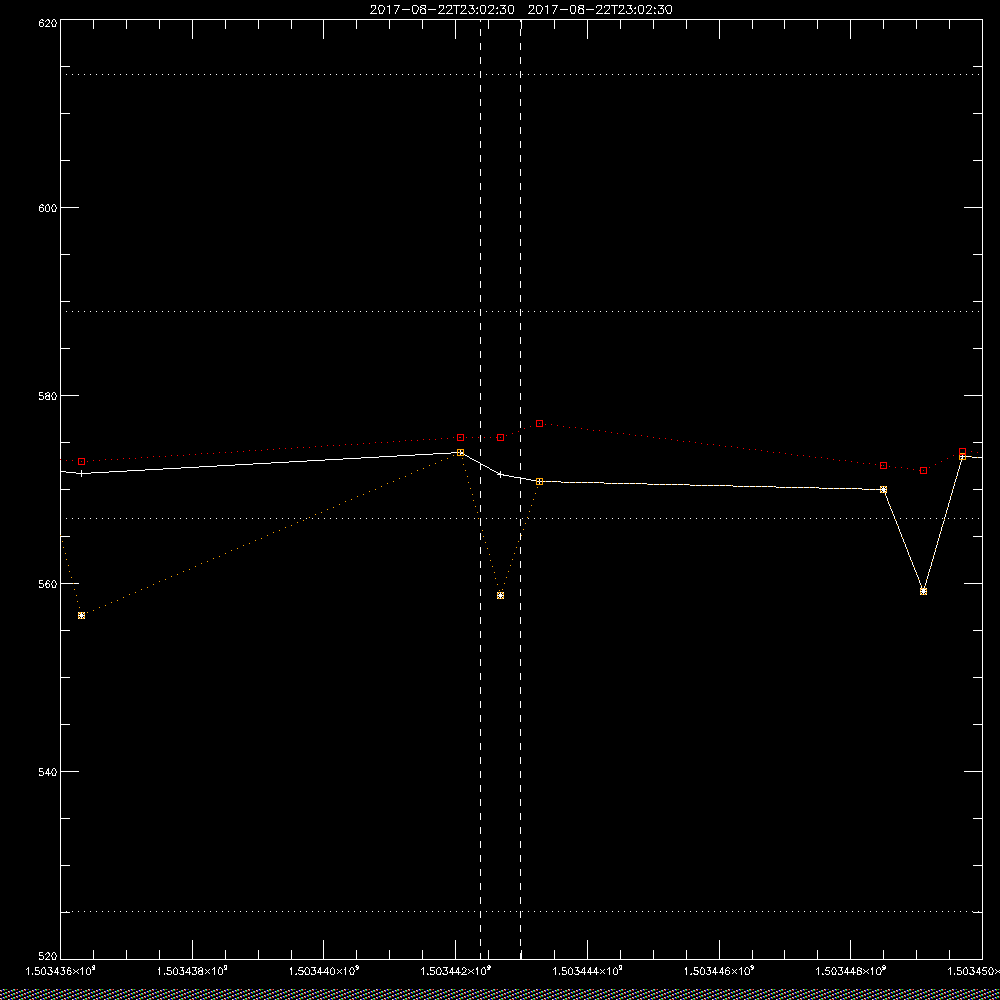Select the rightmost red square data point
Viewport: 1000px width, 1000px height.
(x=962, y=452)
